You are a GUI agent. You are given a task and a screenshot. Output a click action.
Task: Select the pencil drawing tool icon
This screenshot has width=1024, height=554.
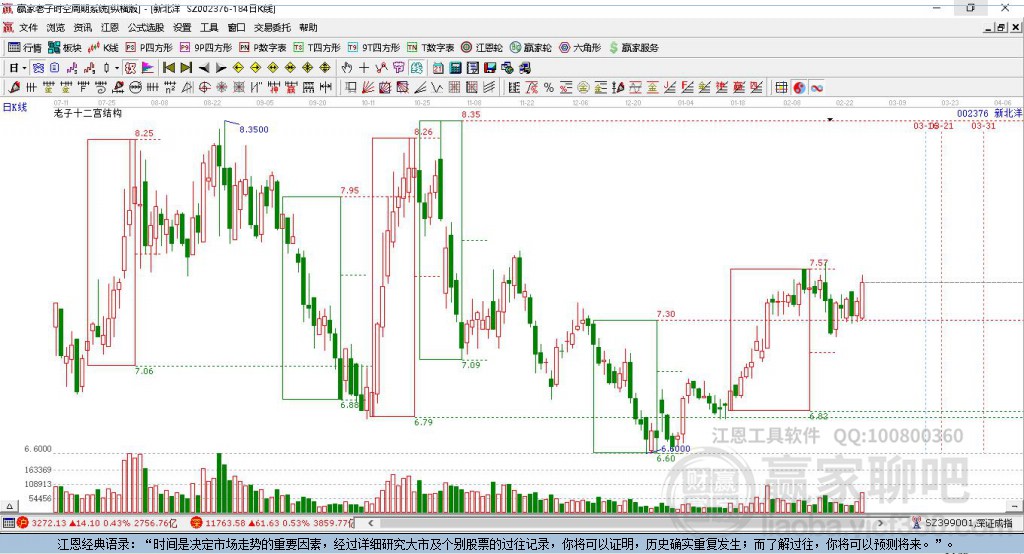tap(14, 88)
